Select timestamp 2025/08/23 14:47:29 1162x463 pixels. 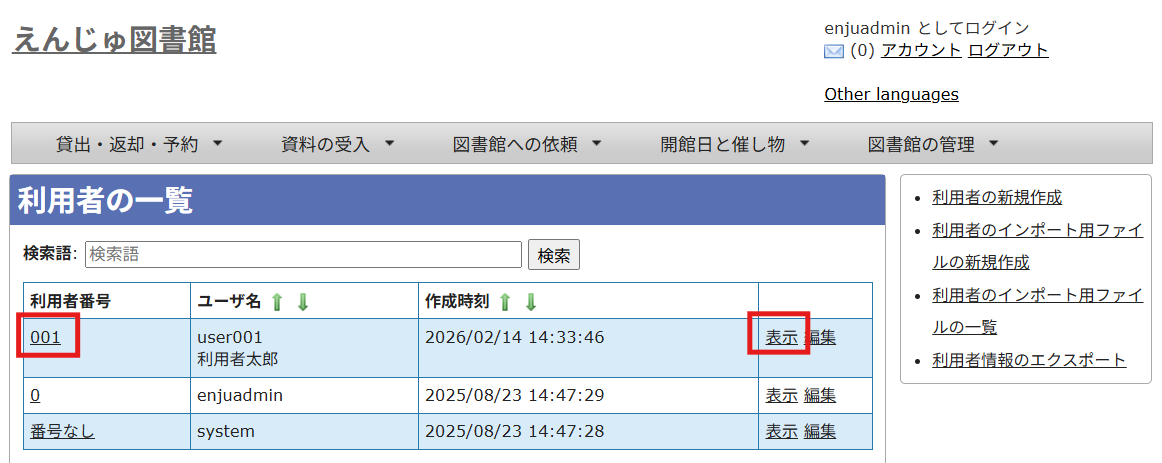pyautogui.click(x=514, y=396)
